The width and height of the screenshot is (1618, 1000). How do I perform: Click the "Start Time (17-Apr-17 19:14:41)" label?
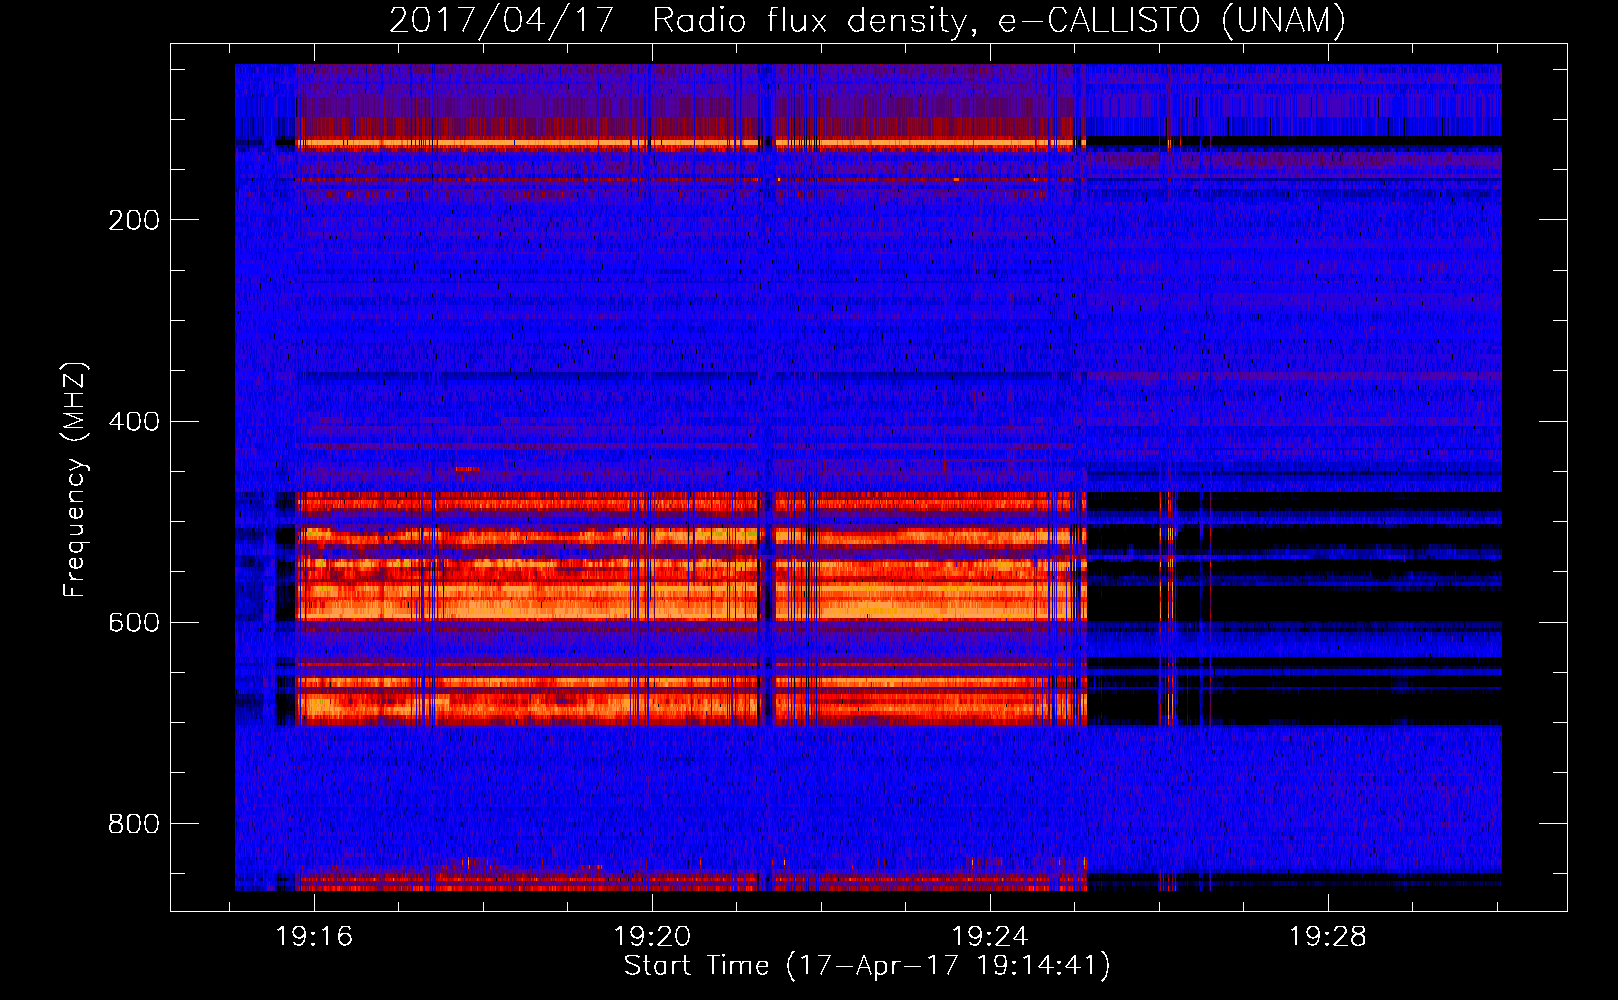click(867, 966)
